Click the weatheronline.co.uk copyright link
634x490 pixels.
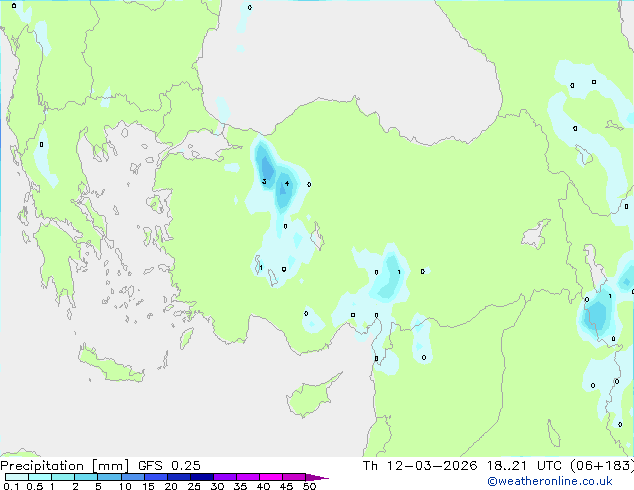pos(550,481)
